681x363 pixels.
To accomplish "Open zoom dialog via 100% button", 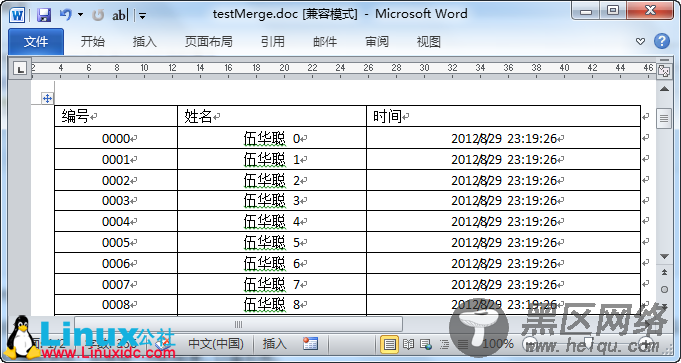I will (x=498, y=344).
